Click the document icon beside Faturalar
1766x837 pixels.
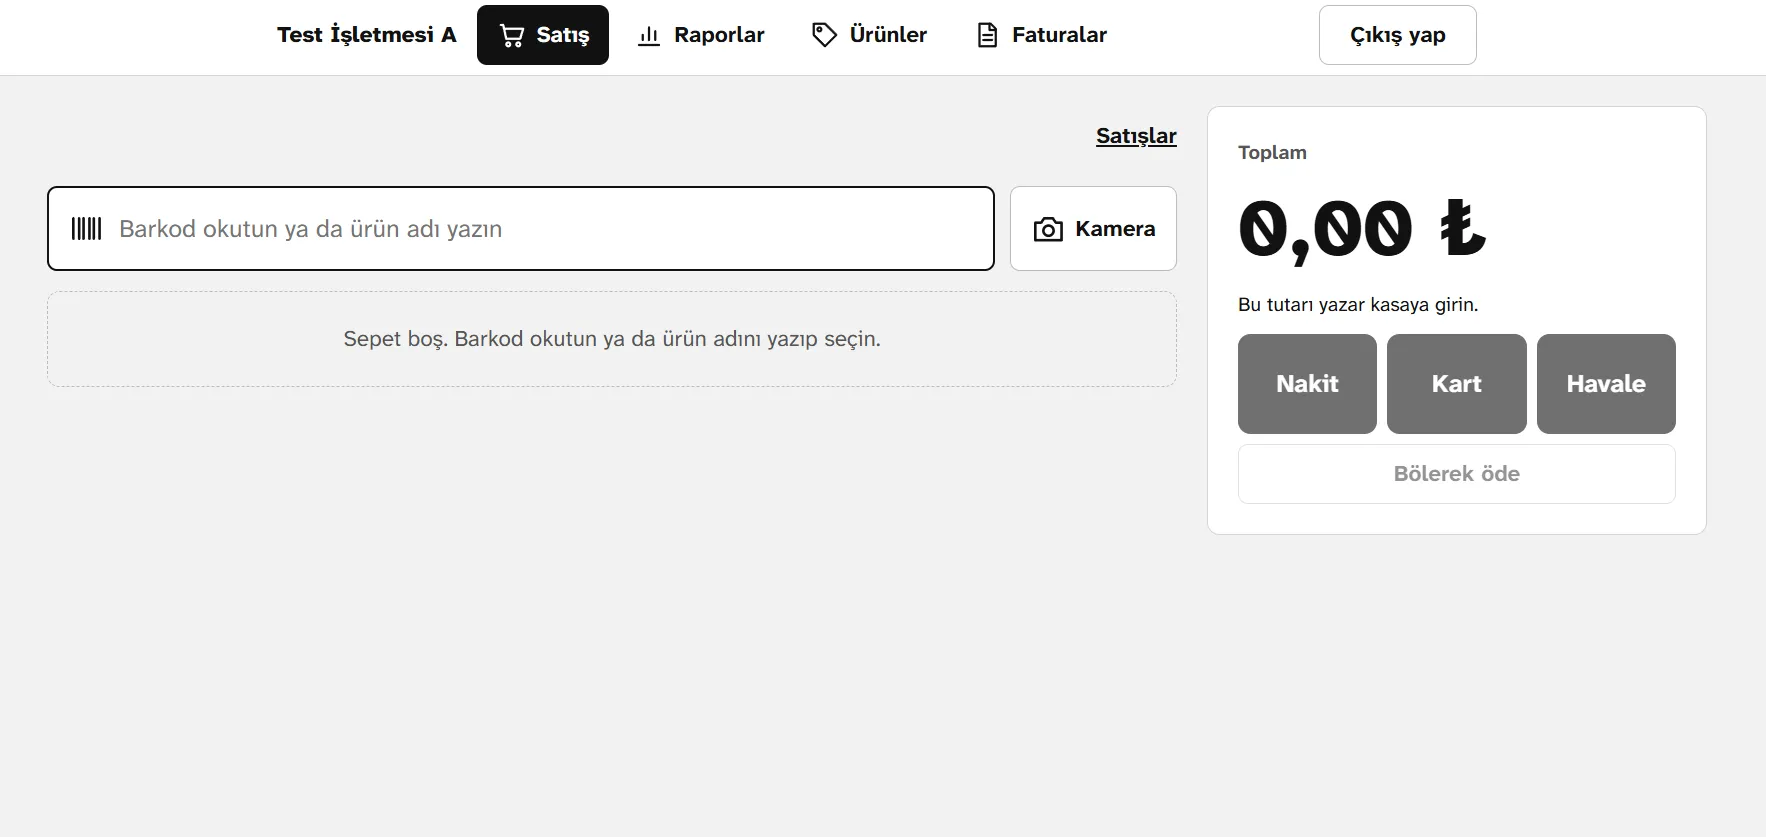987,35
